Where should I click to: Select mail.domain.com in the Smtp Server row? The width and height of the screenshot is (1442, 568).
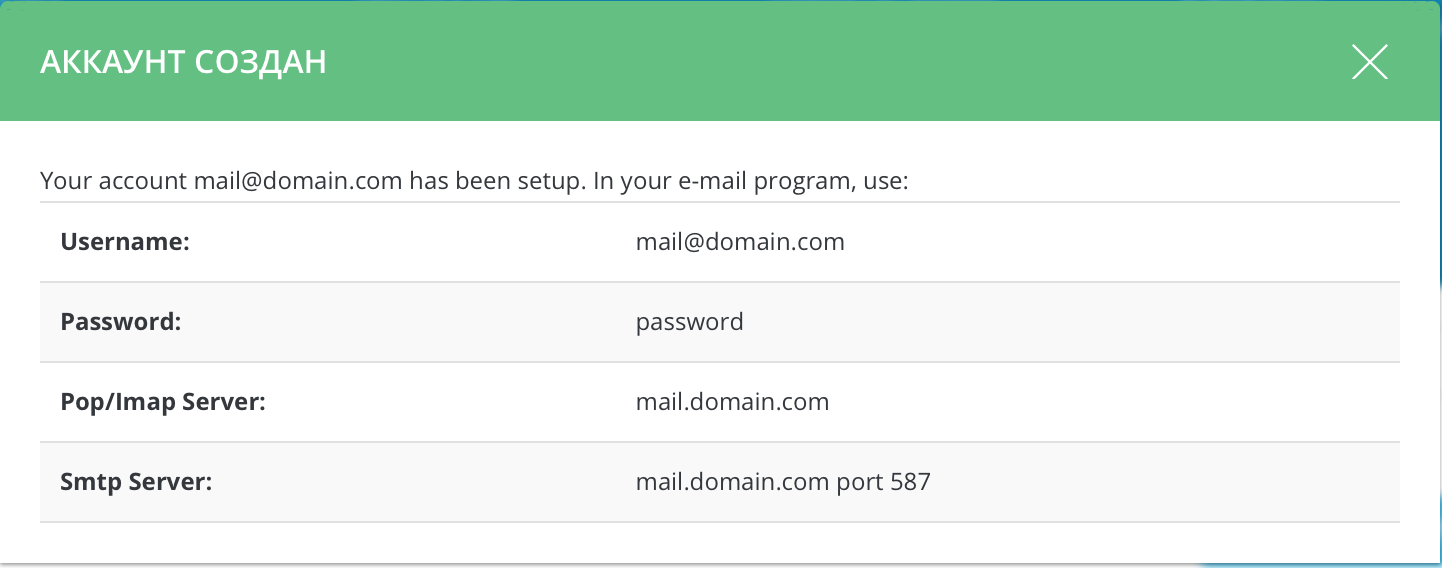point(732,482)
